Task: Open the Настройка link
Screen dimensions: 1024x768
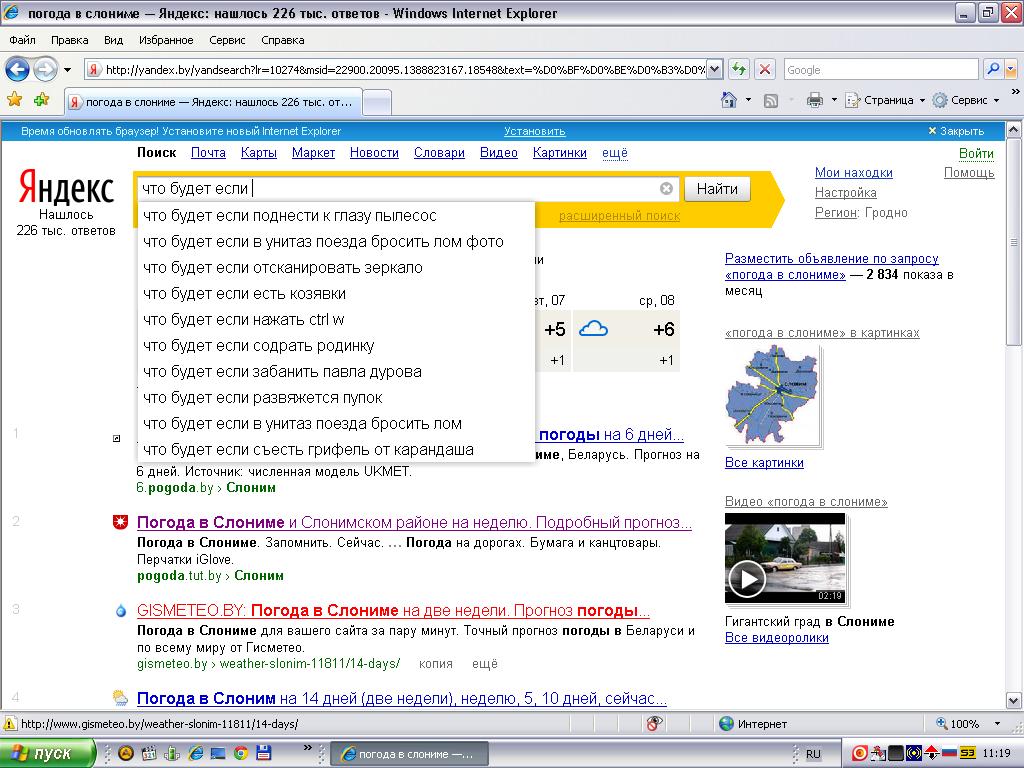Action: [x=846, y=193]
